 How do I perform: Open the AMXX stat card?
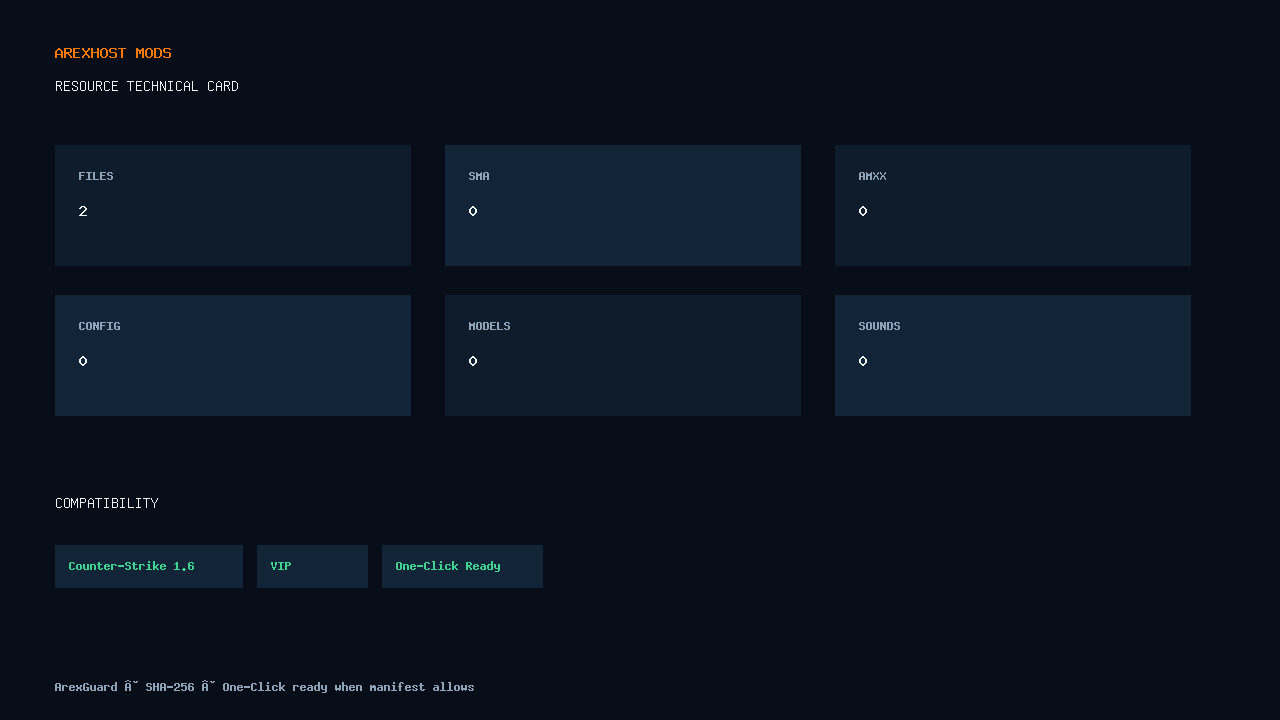1013,205
